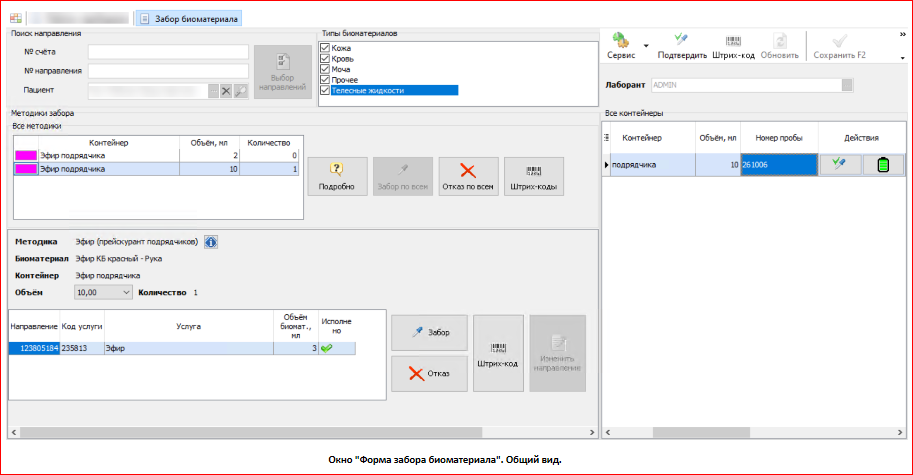Click the syringe confirm icon in Действия column
The image size is (913, 475).
pyautogui.click(x=838, y=166)
